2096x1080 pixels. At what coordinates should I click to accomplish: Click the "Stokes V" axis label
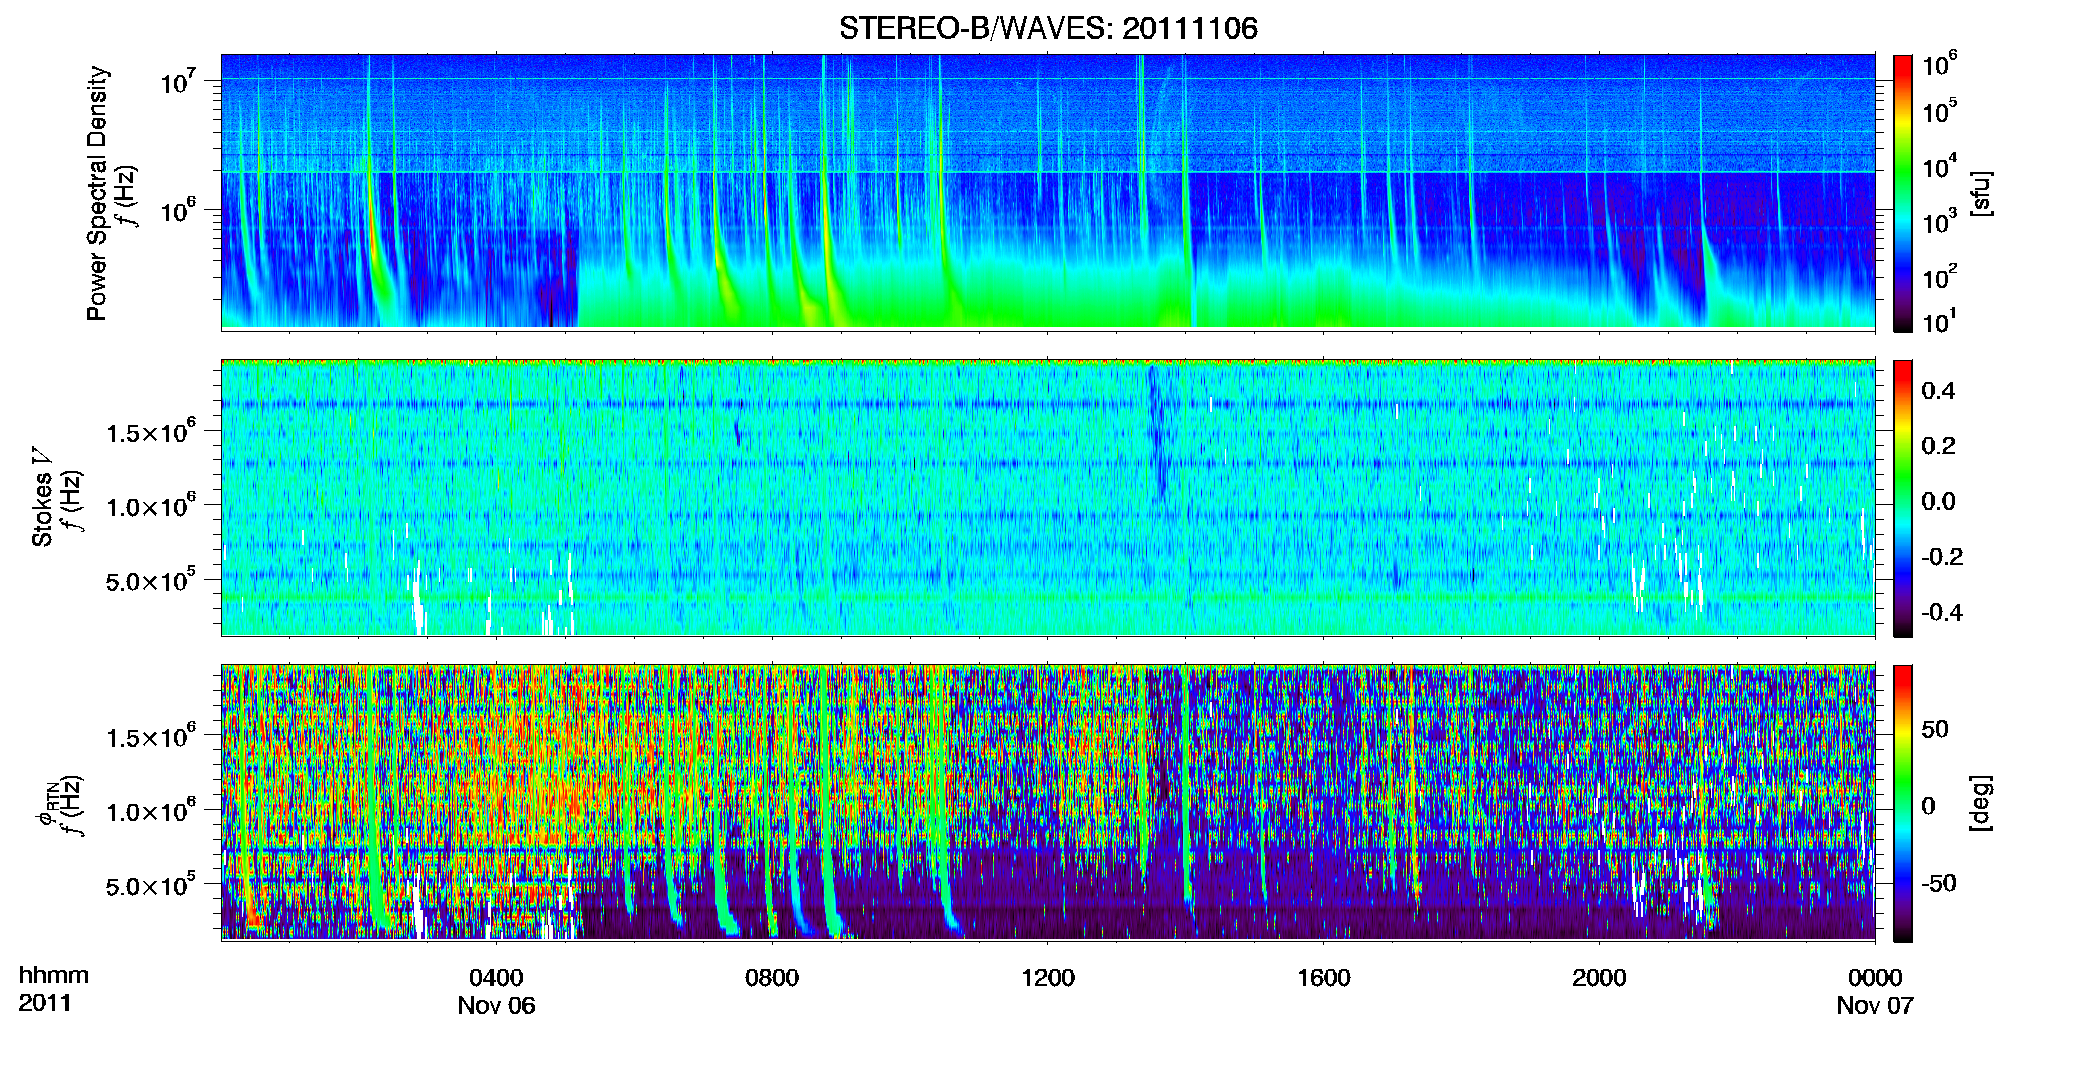(x=42, y=497)
